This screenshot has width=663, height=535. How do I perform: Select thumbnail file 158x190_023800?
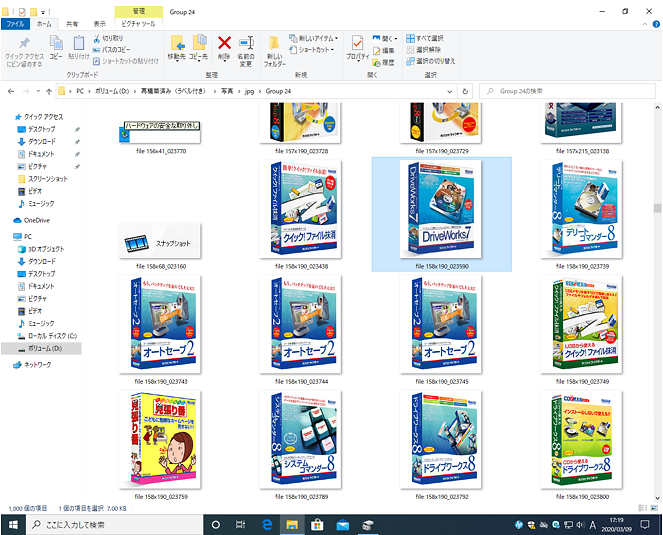coord(582,444)
